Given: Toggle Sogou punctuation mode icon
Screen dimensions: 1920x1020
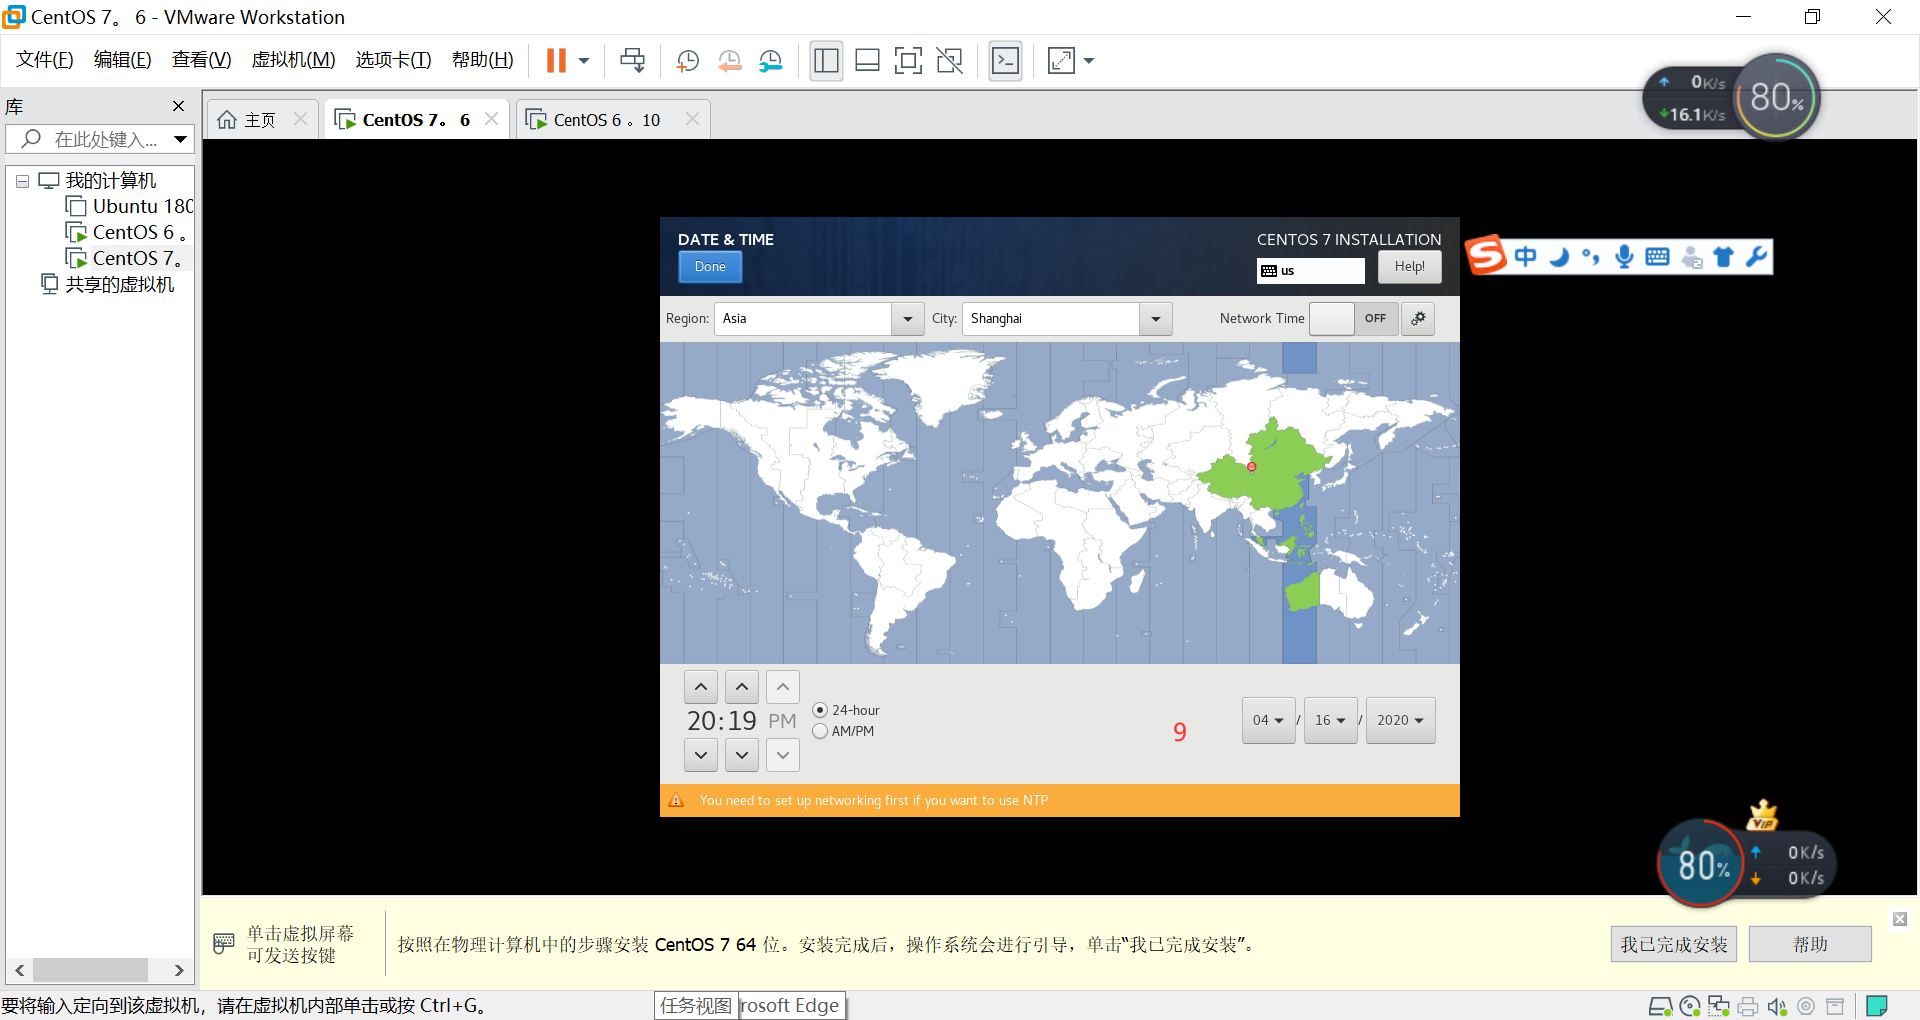Looking at the screenshot, I should (x=1591, y=257).
